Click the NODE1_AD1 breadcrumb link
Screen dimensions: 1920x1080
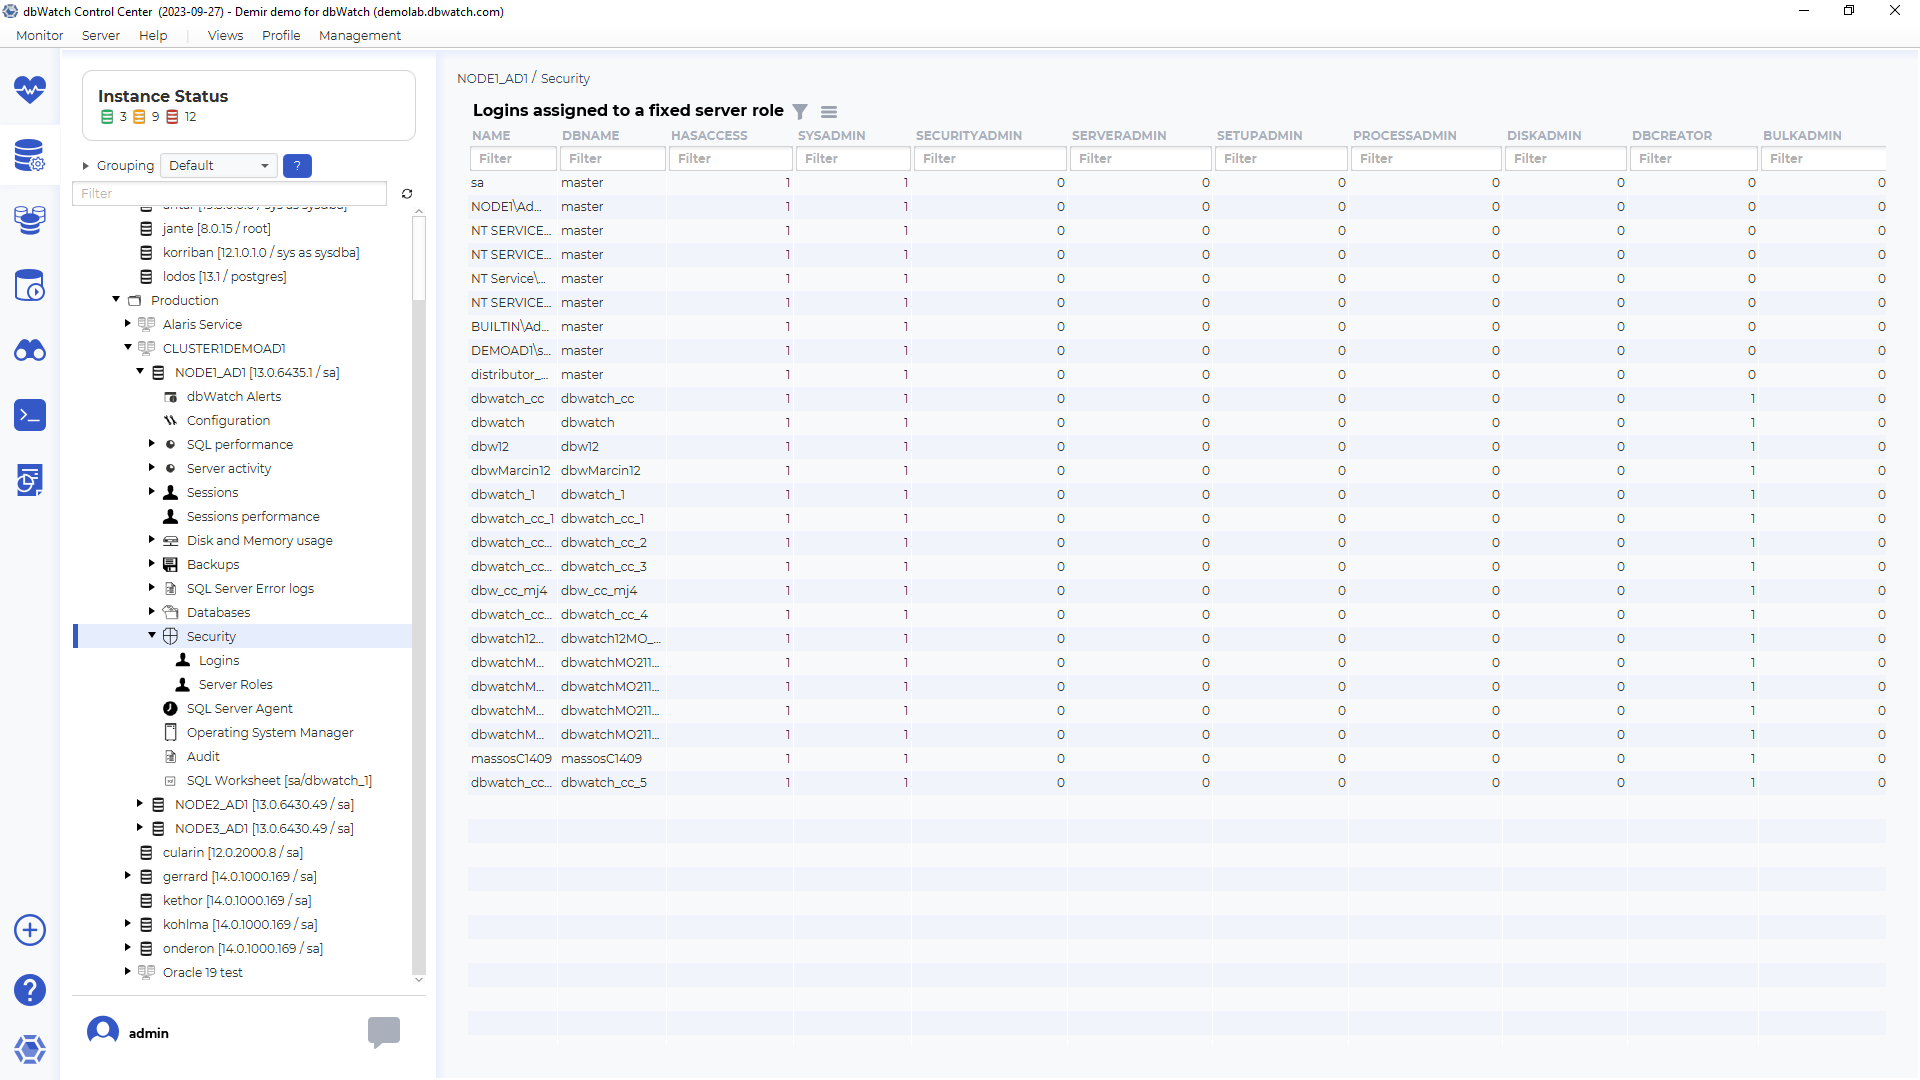coord(492,79)
